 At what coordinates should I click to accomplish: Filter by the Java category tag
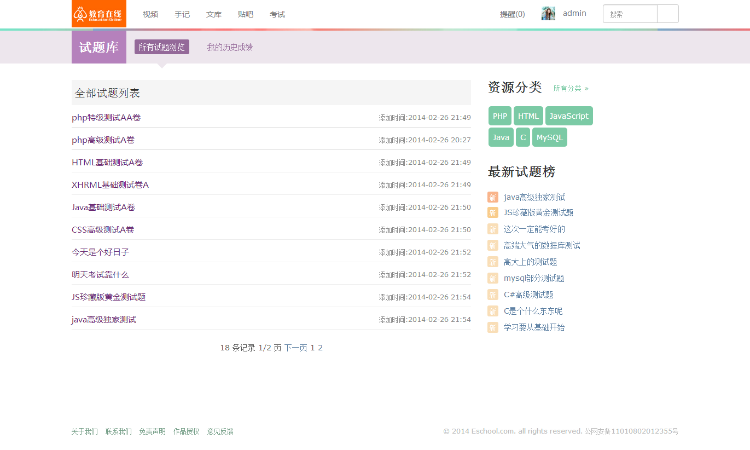tap(501, 138)
